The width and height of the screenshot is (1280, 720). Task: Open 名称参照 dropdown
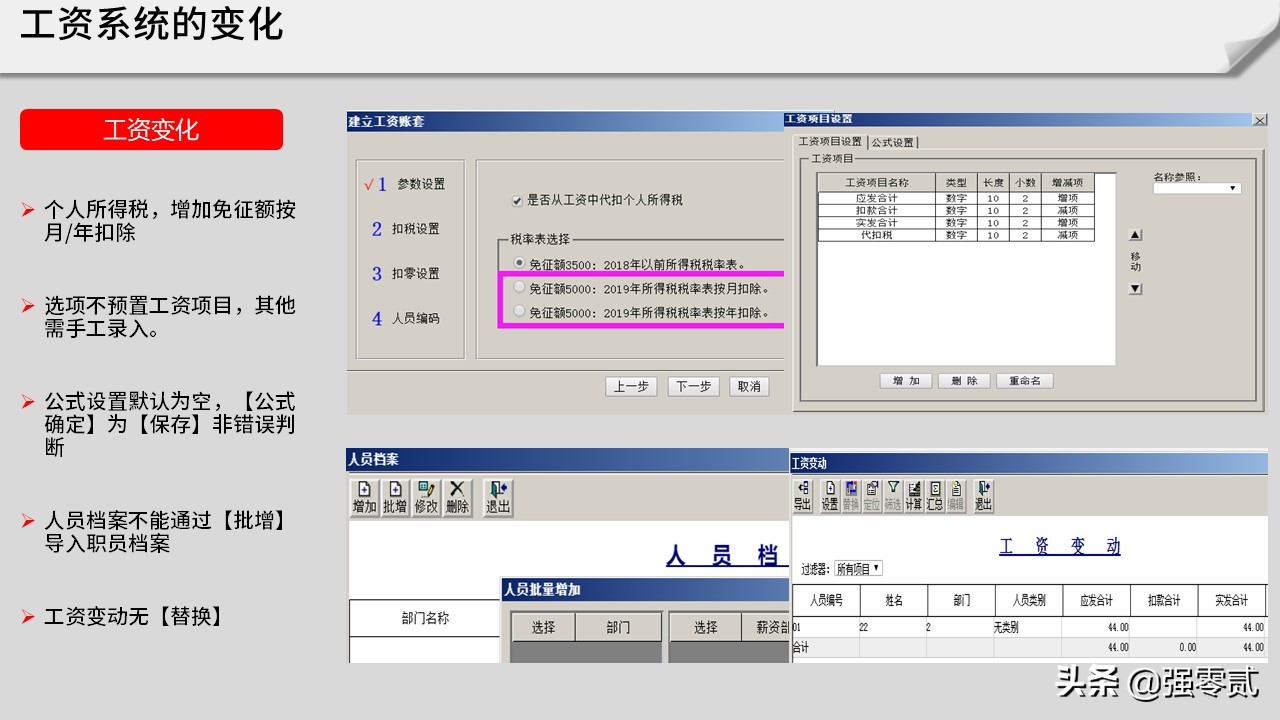(1197, 188)
